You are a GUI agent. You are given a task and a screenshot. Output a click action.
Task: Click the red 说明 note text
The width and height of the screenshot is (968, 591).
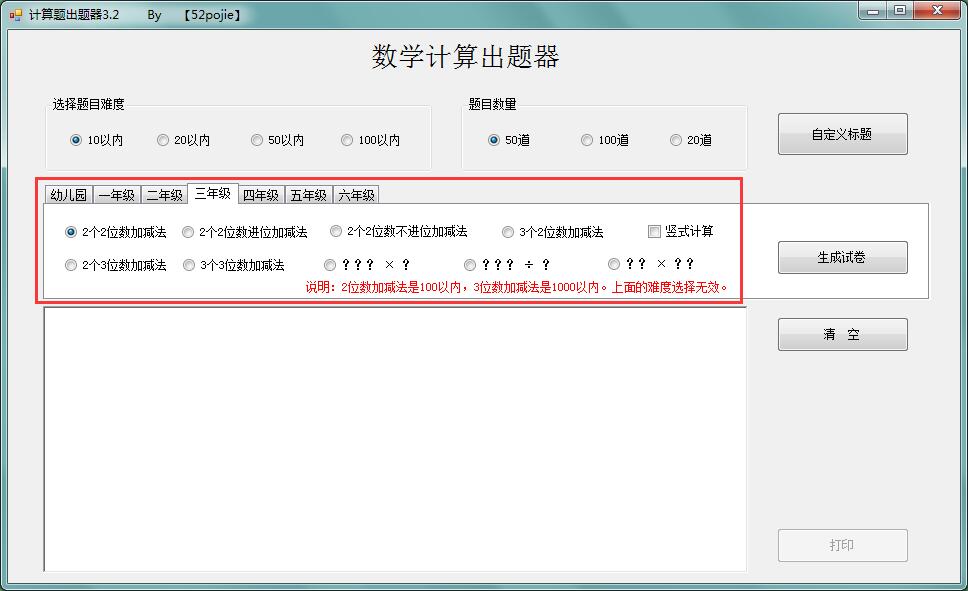517,287
